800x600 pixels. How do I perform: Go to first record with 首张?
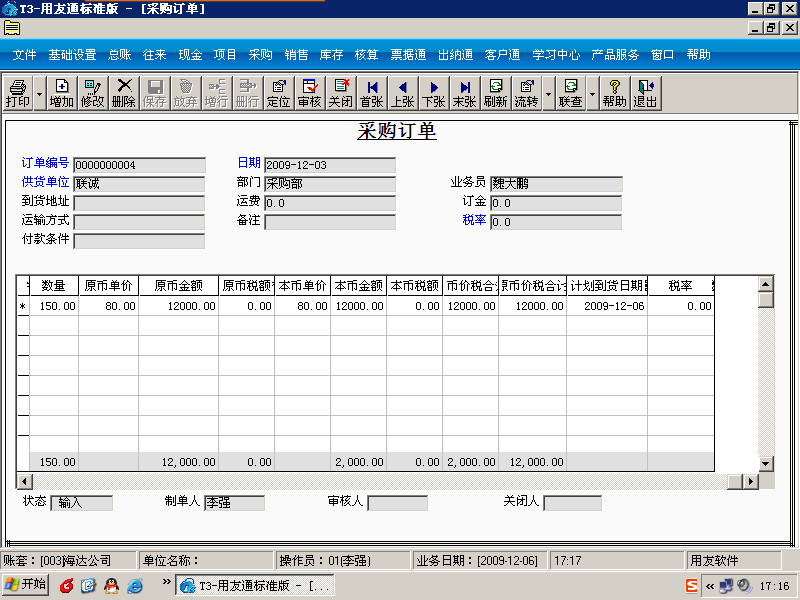point(372,93)
